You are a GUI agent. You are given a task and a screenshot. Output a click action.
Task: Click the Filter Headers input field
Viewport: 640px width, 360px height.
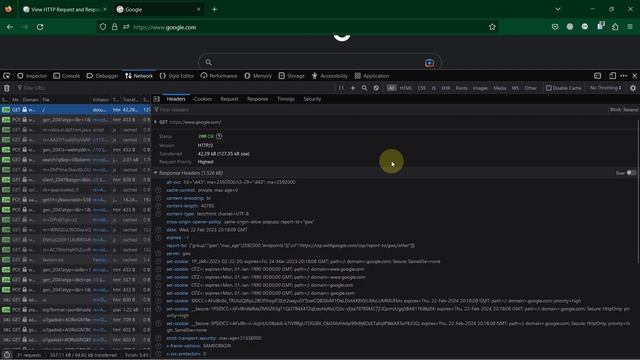(380, 109)
